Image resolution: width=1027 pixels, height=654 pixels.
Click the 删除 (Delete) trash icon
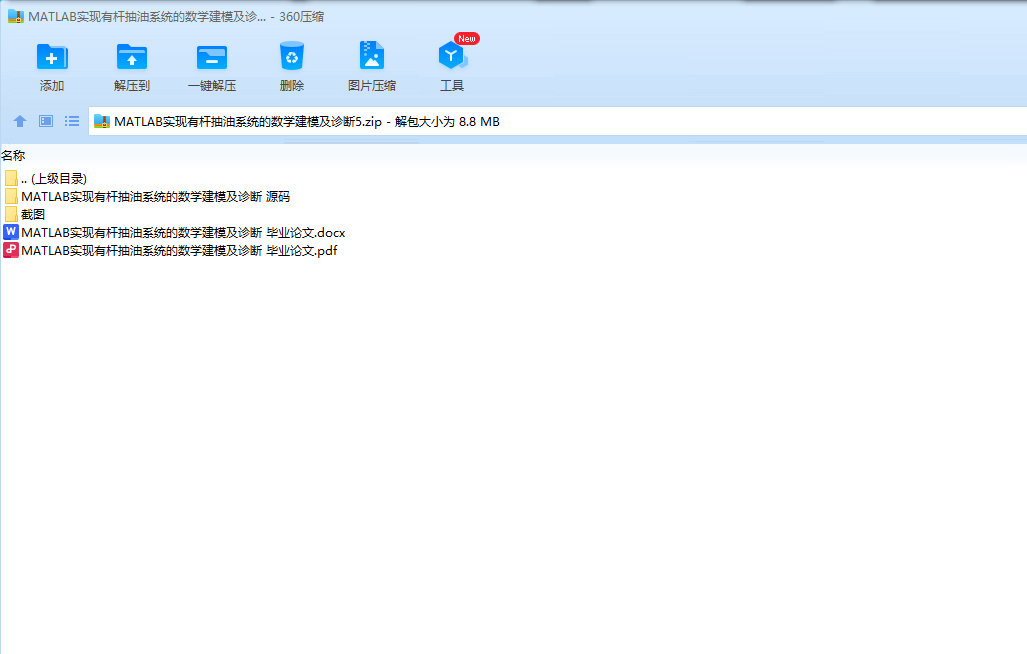(291, 56)
